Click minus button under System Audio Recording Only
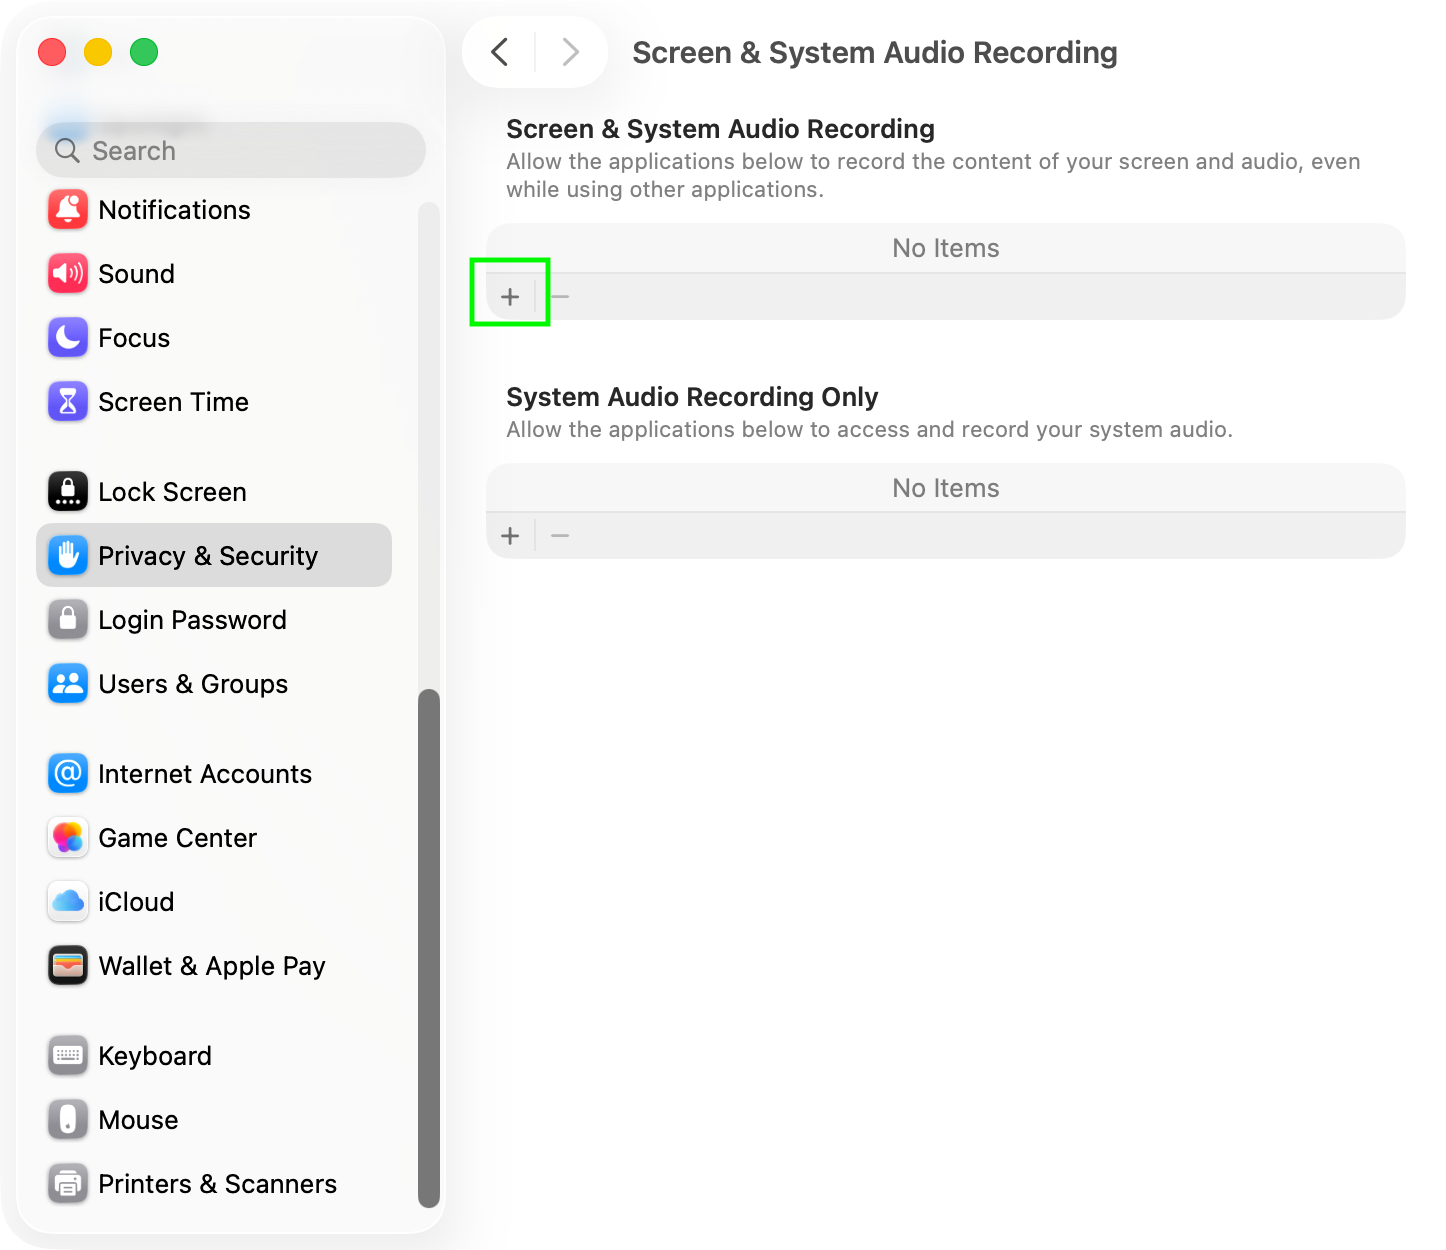This screenshot has height=1250, width=1446. 560,536
